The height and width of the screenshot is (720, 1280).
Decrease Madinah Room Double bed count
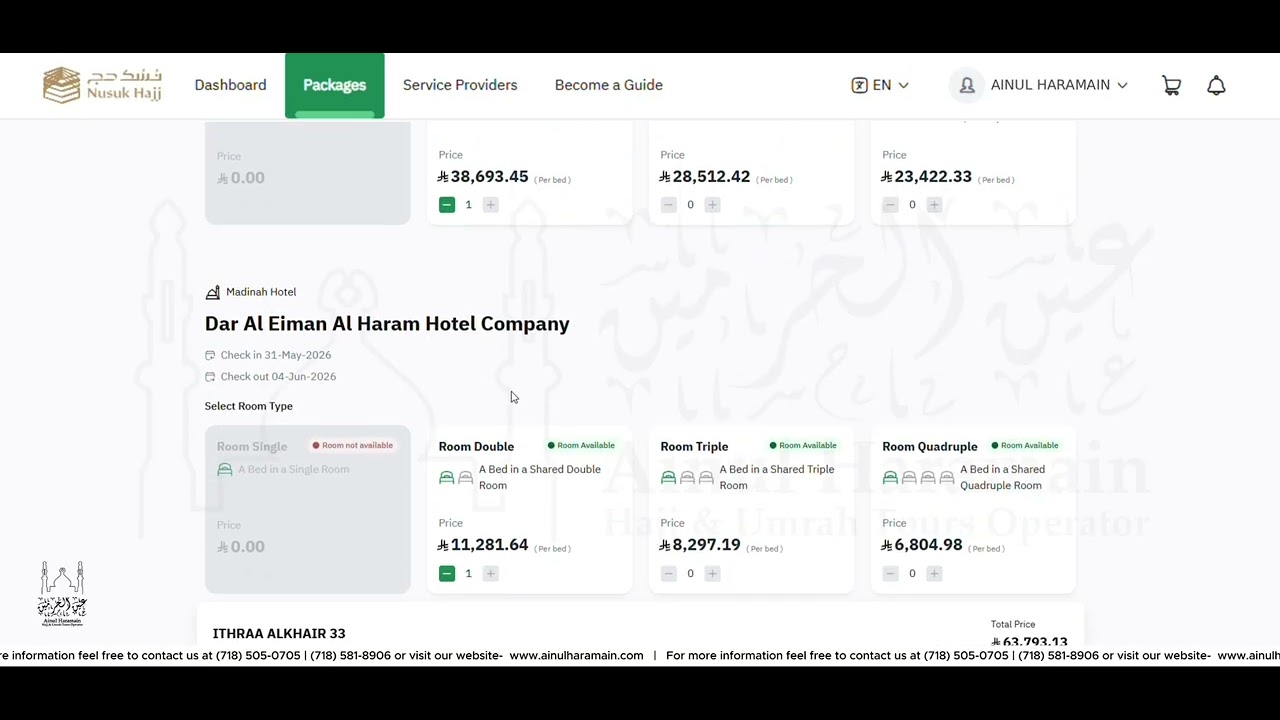(447, 573)
